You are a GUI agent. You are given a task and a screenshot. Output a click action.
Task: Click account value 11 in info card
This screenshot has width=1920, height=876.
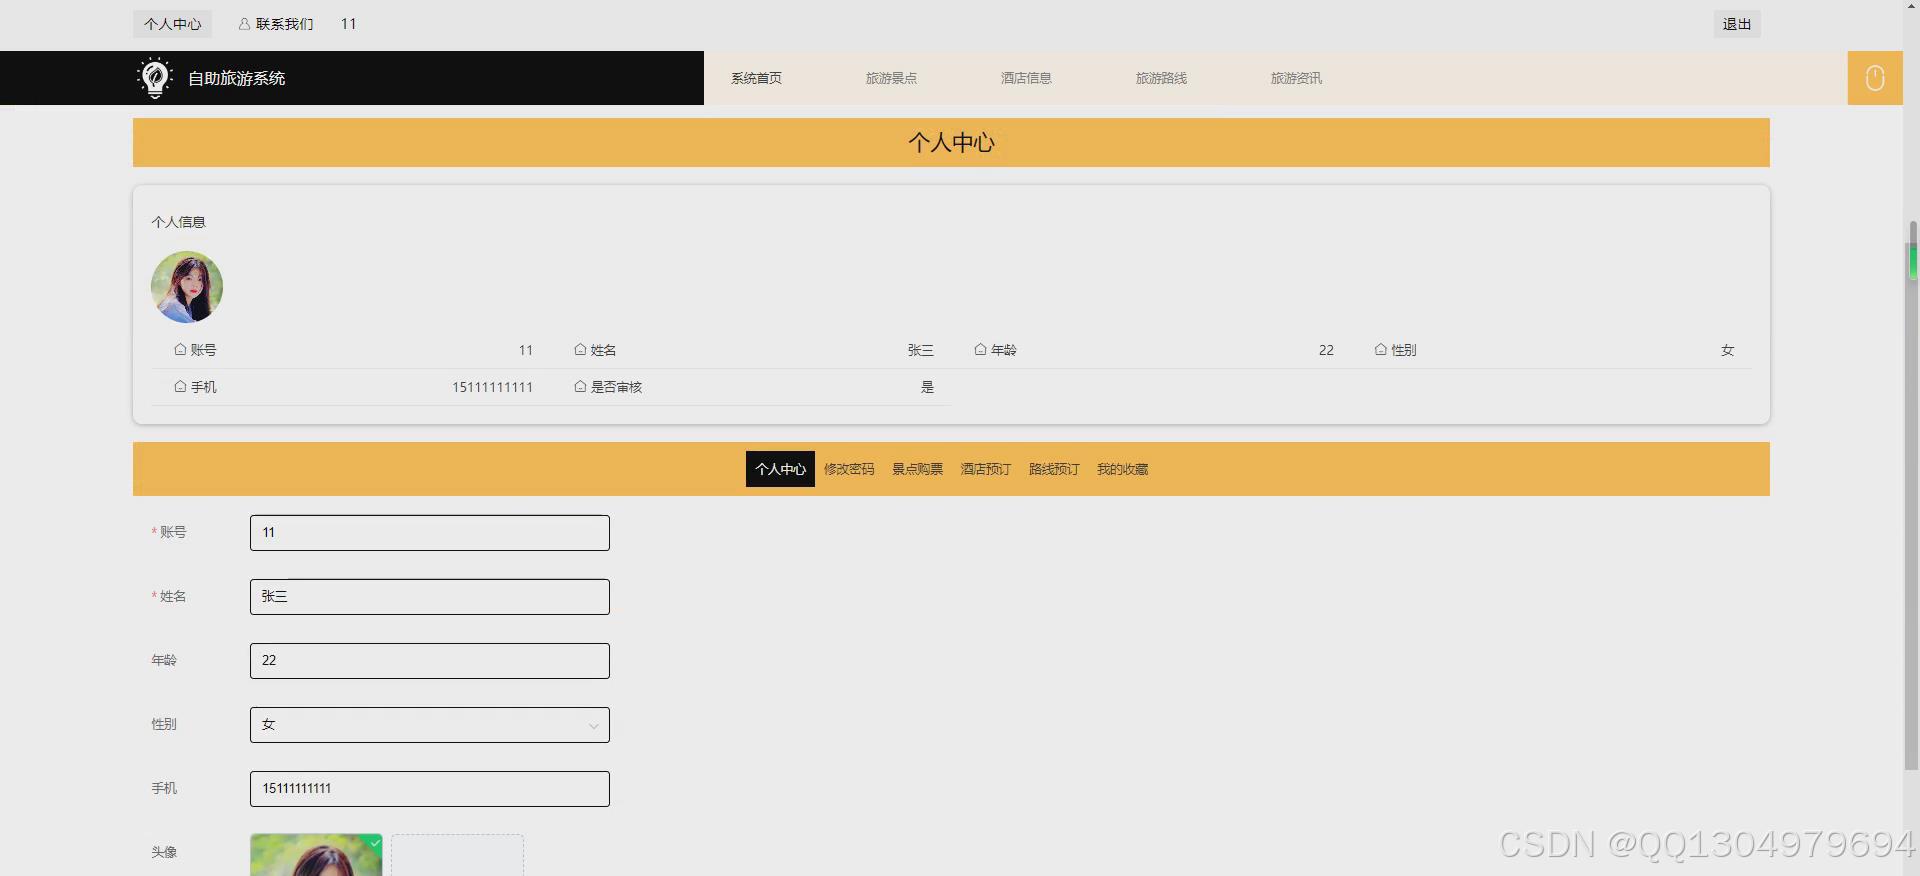tap(526, 350)
